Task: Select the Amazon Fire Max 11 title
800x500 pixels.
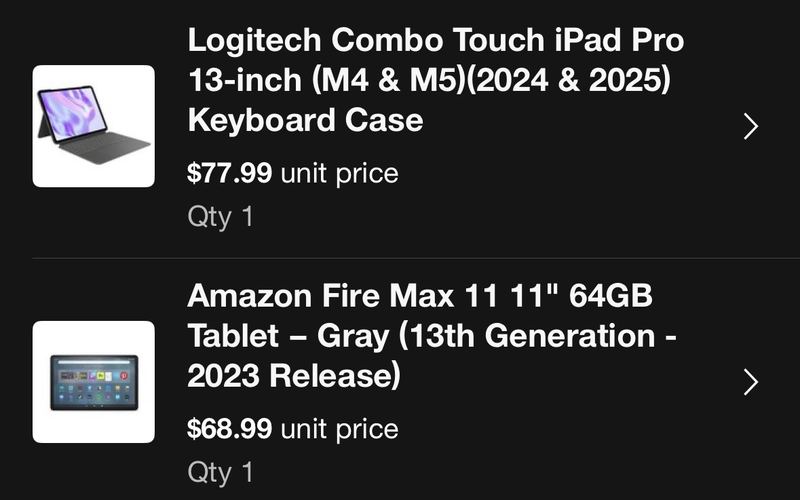Action: [x=432, y=336]
